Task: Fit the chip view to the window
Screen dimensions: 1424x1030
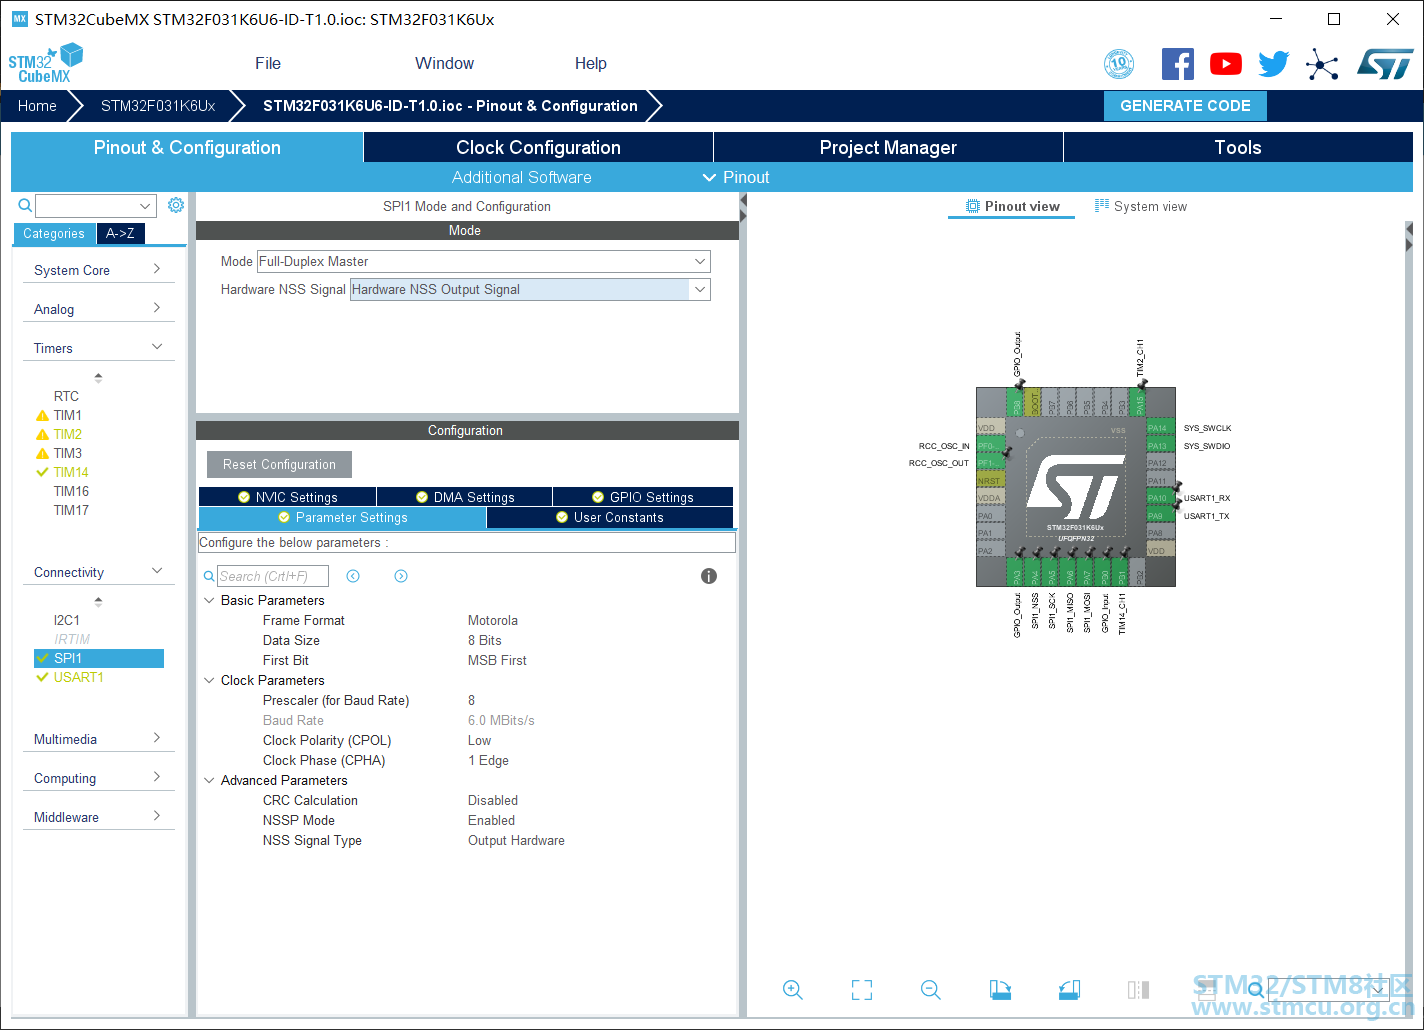Action: click(x=862, y=990)
